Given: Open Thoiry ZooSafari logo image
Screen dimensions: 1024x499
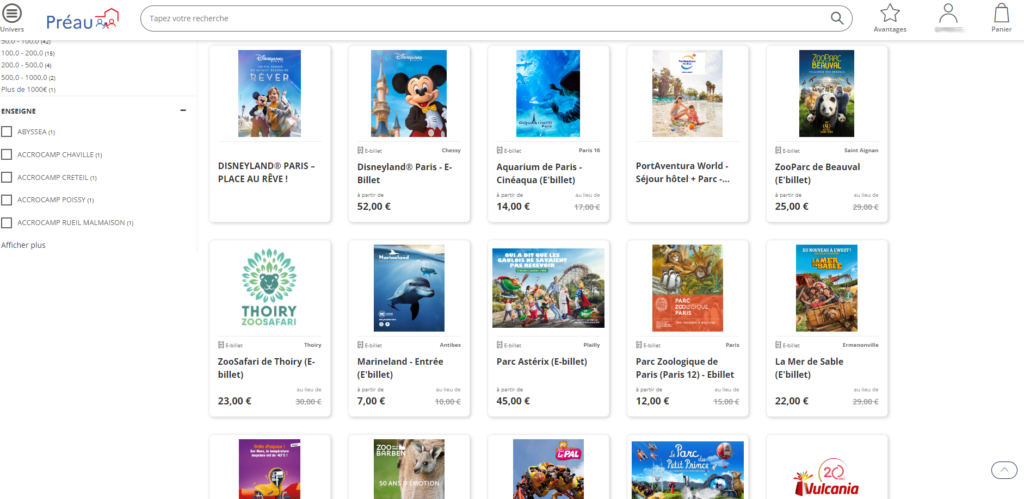Looking at the screenshot, I should tap(269, 287).
